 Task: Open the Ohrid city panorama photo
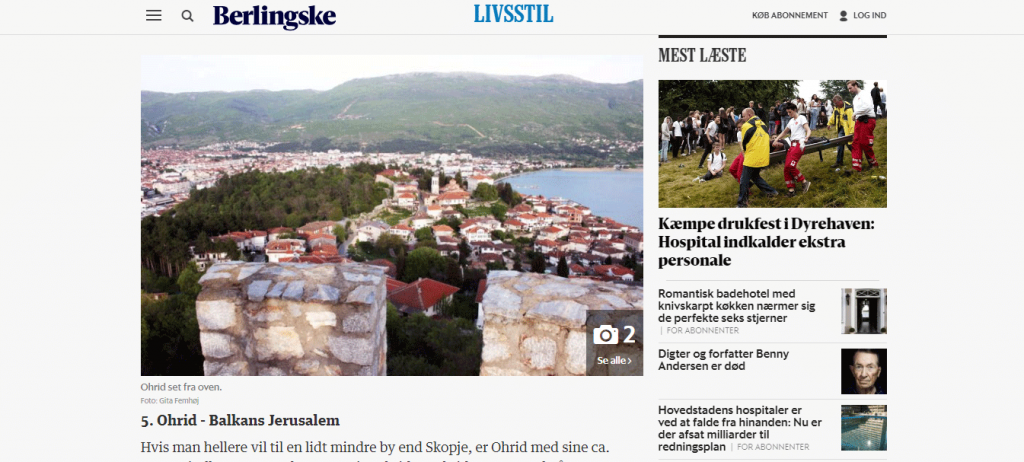pos(392,215)
